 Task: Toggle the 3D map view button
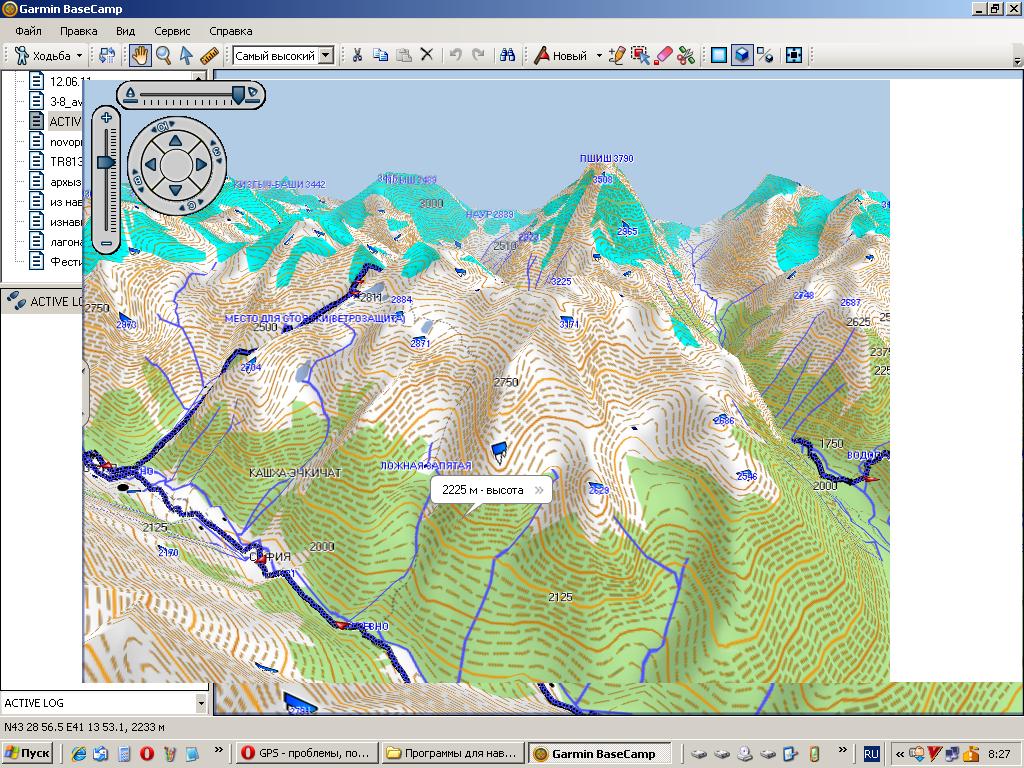742,56
